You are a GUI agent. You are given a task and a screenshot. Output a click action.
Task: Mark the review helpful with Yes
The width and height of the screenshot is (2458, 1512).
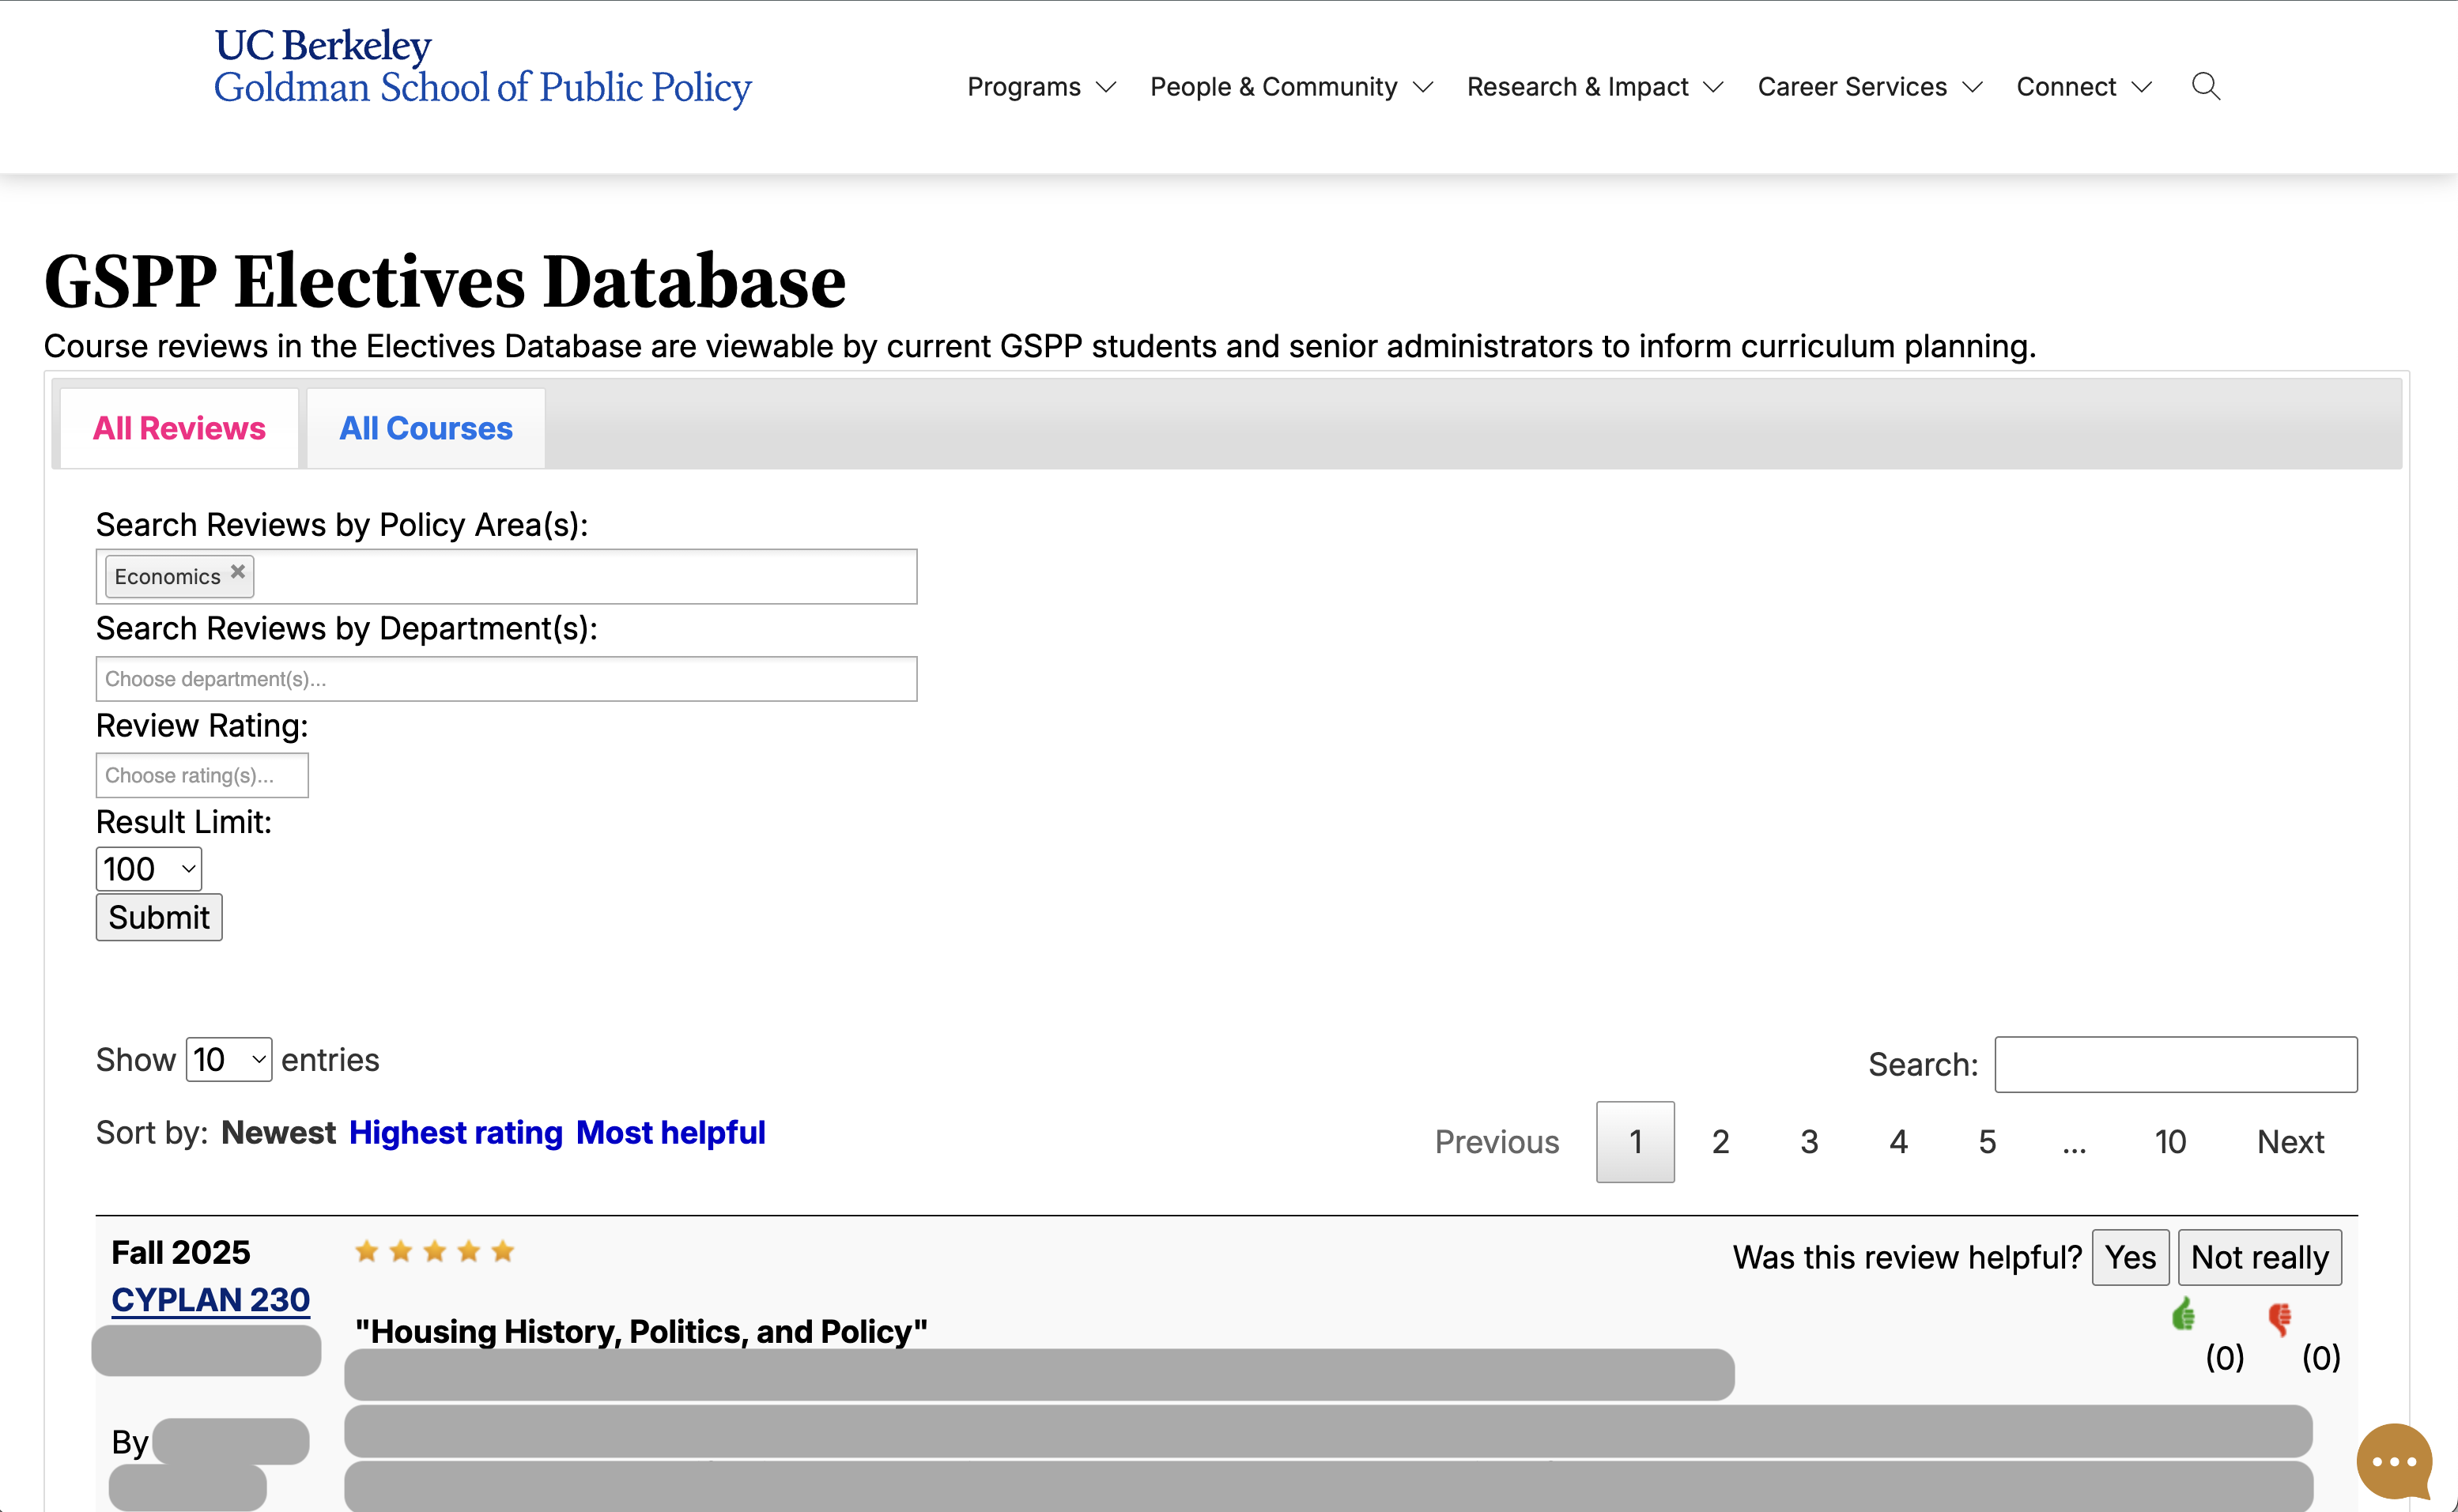click(x=2131, y=1257)
